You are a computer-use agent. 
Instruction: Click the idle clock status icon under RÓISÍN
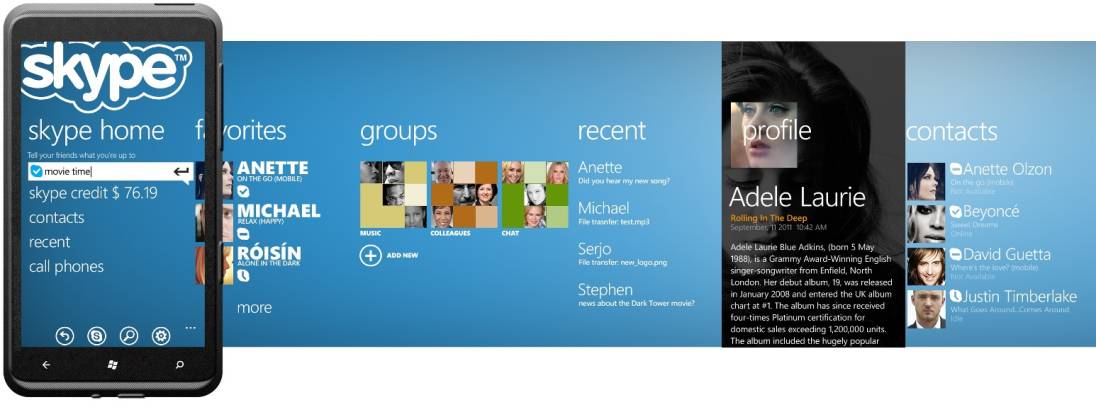[243, 276]
